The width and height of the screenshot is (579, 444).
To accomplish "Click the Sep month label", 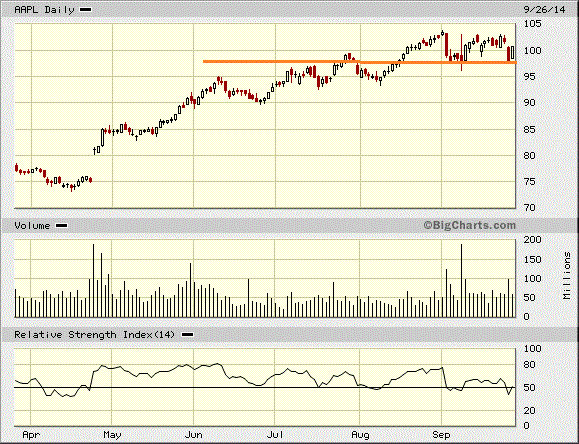I will click(441, 435).
